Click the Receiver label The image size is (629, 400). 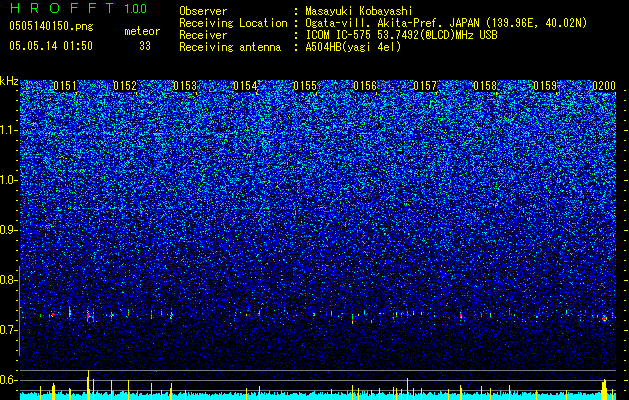pos(203,35)
